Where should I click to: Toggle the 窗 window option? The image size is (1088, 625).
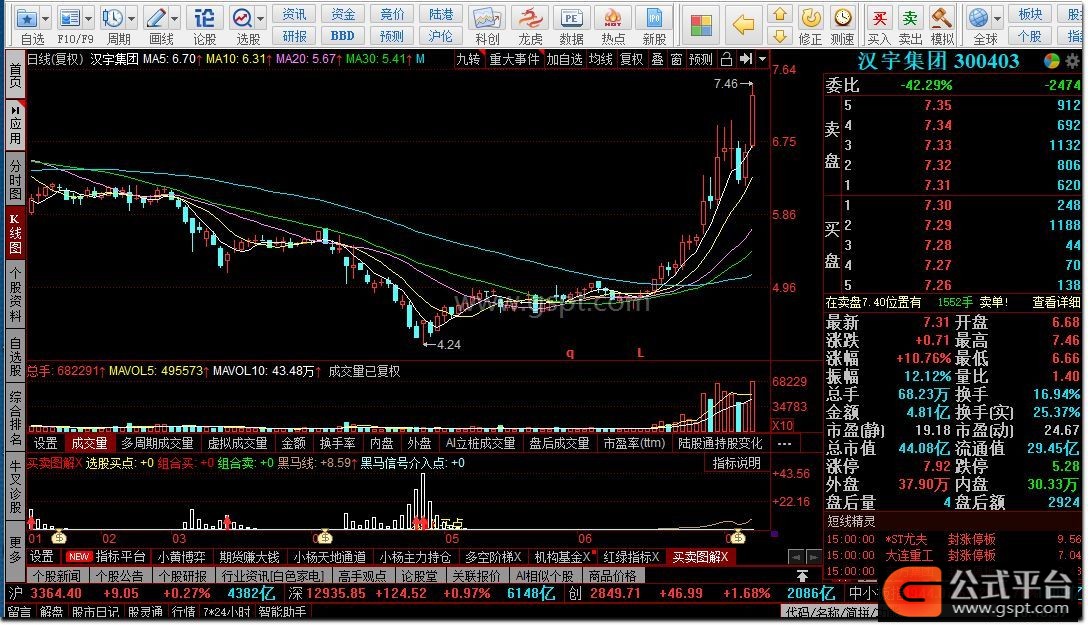point(677,60)
